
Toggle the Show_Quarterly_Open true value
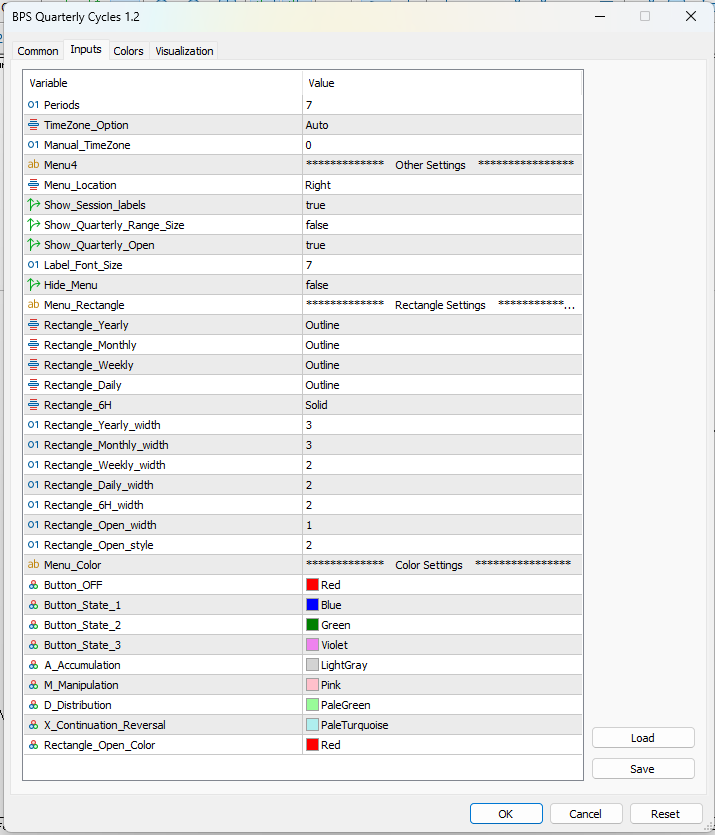click(440, 245)
